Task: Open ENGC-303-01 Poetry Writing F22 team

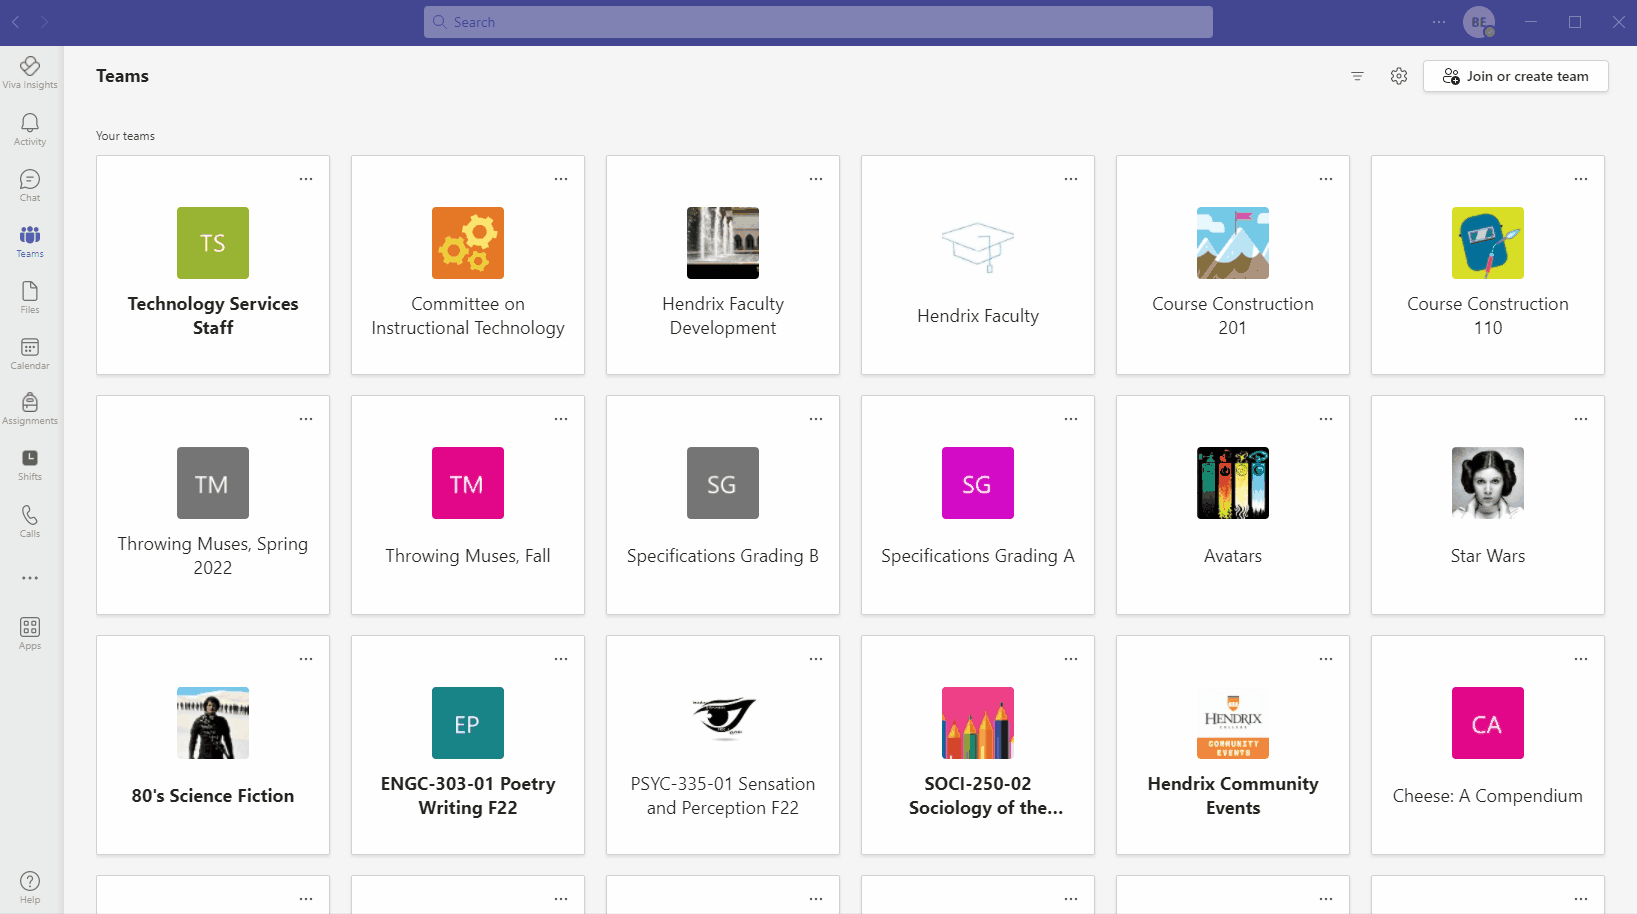Action: (468, 745)
